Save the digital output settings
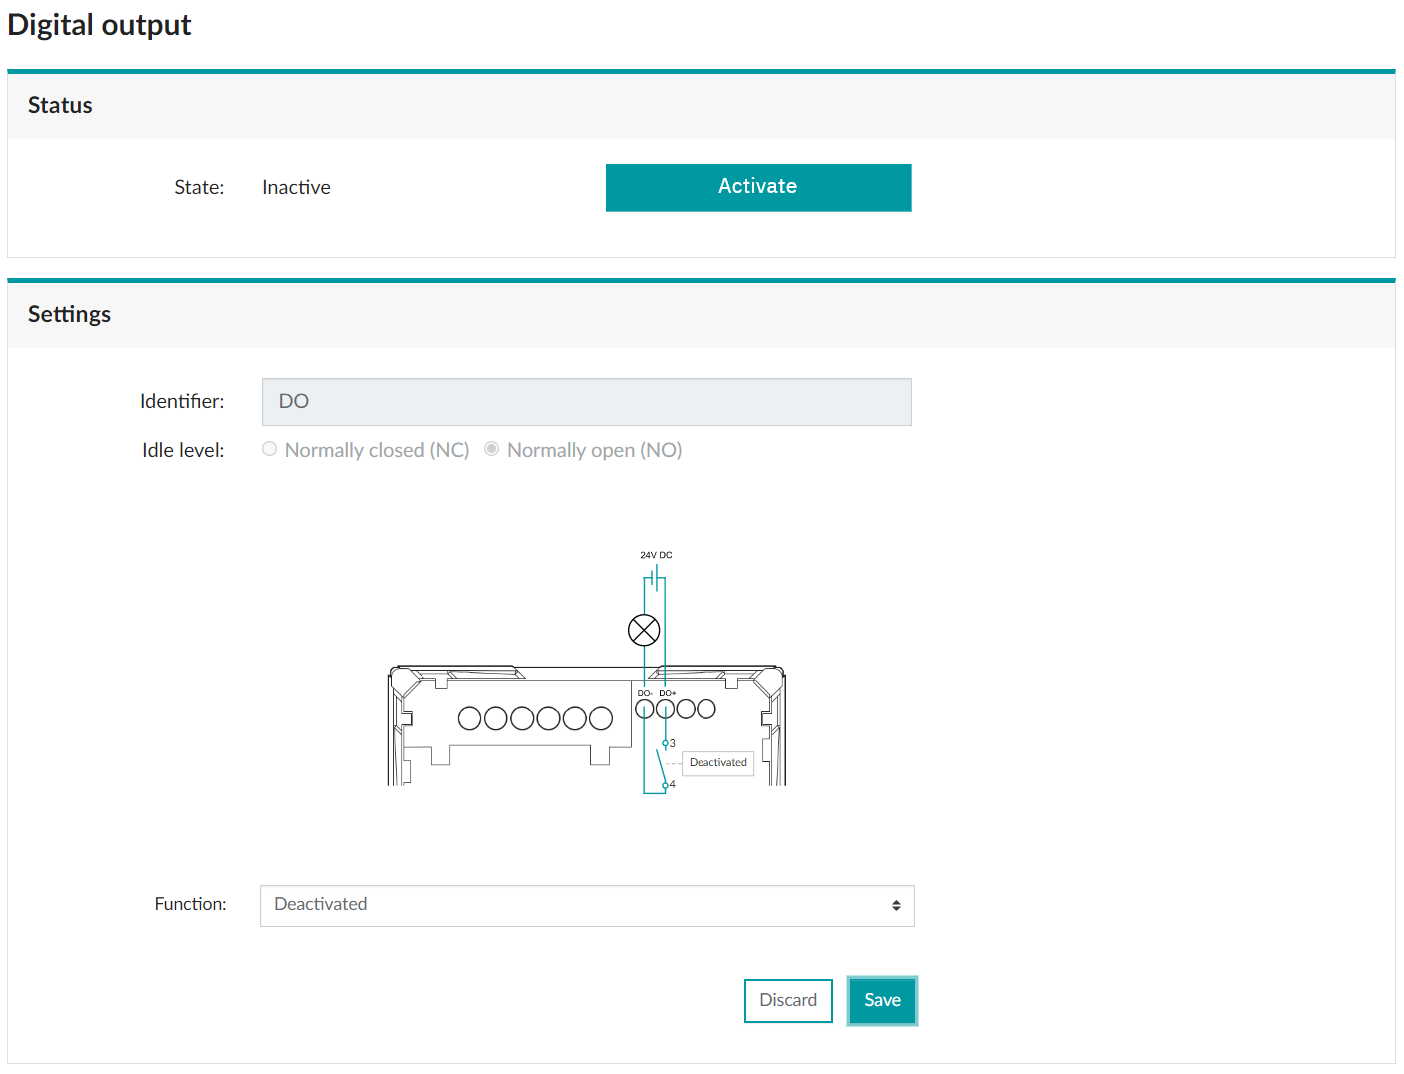 coord(882,1000)
